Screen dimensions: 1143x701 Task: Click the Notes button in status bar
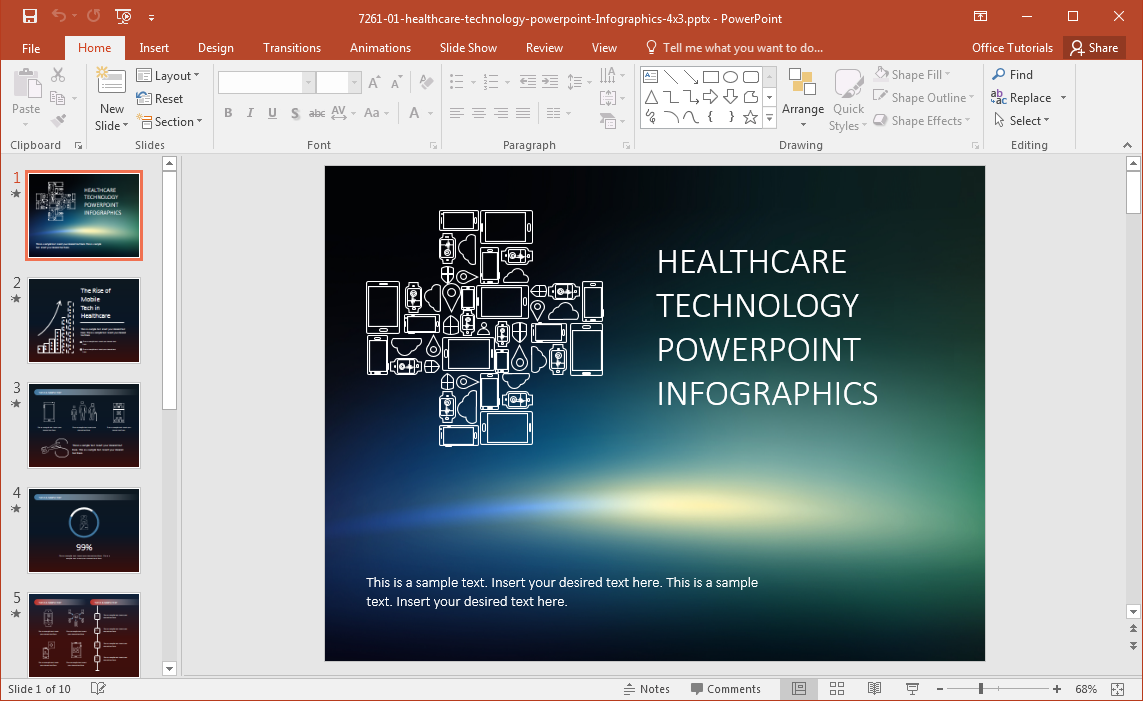(647, 689)
